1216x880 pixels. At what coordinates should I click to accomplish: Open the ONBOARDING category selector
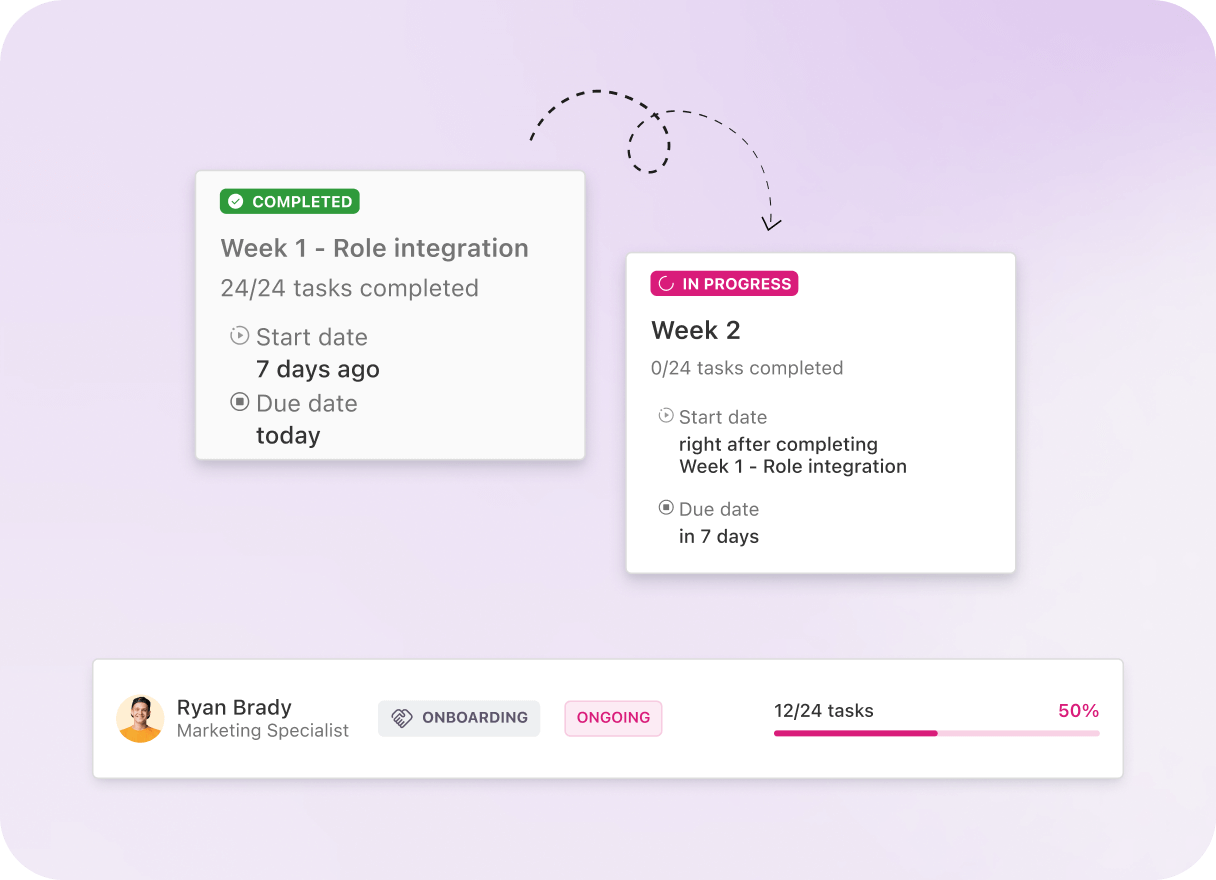pyautogui.click(x=459, y=717)
